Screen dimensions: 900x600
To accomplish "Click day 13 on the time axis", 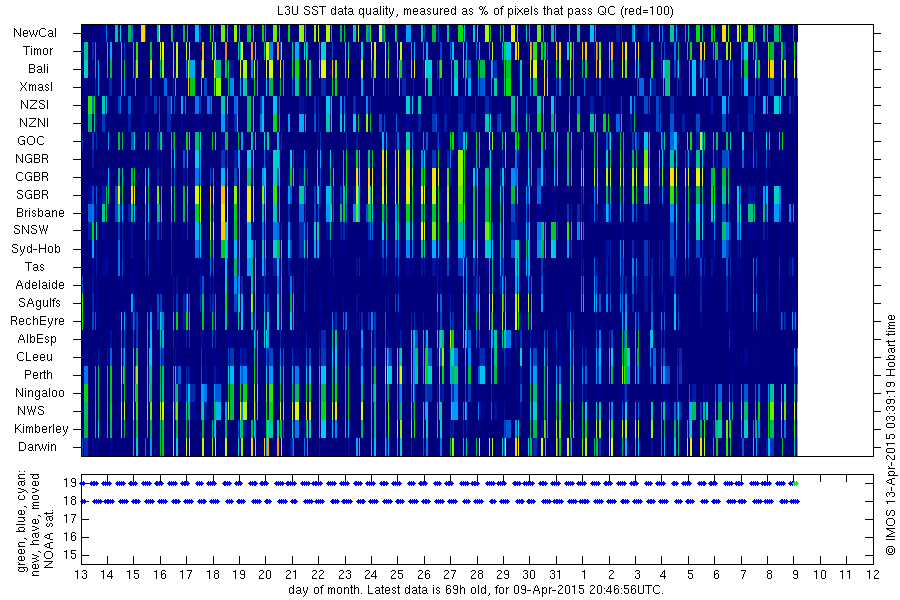I will pyautogui.click(x=81, y=575).
